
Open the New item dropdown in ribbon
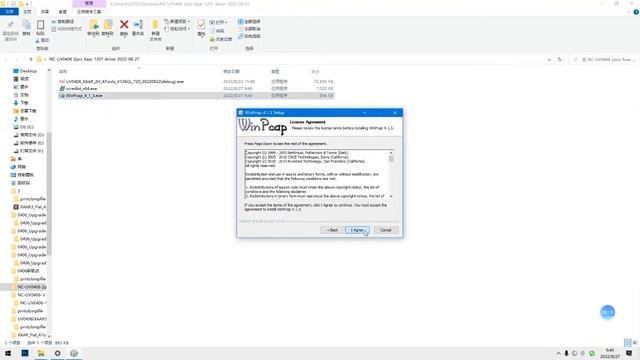(x=177, y=21)
